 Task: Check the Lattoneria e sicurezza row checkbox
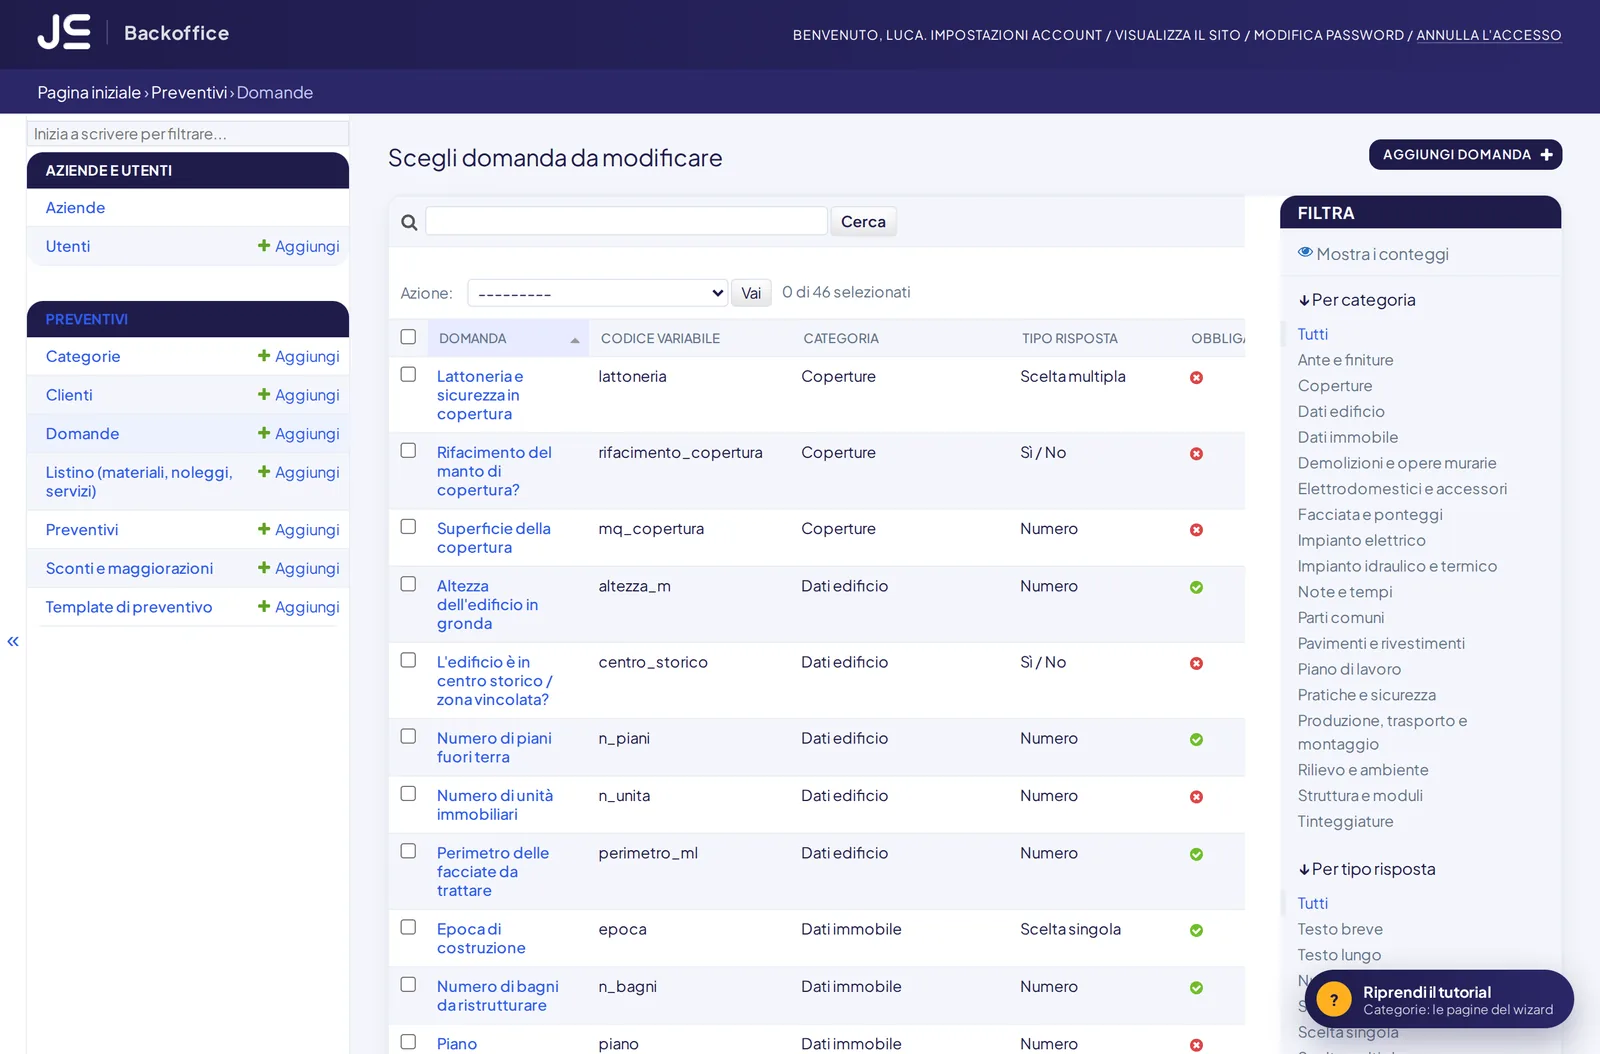[x=408, y=374]
